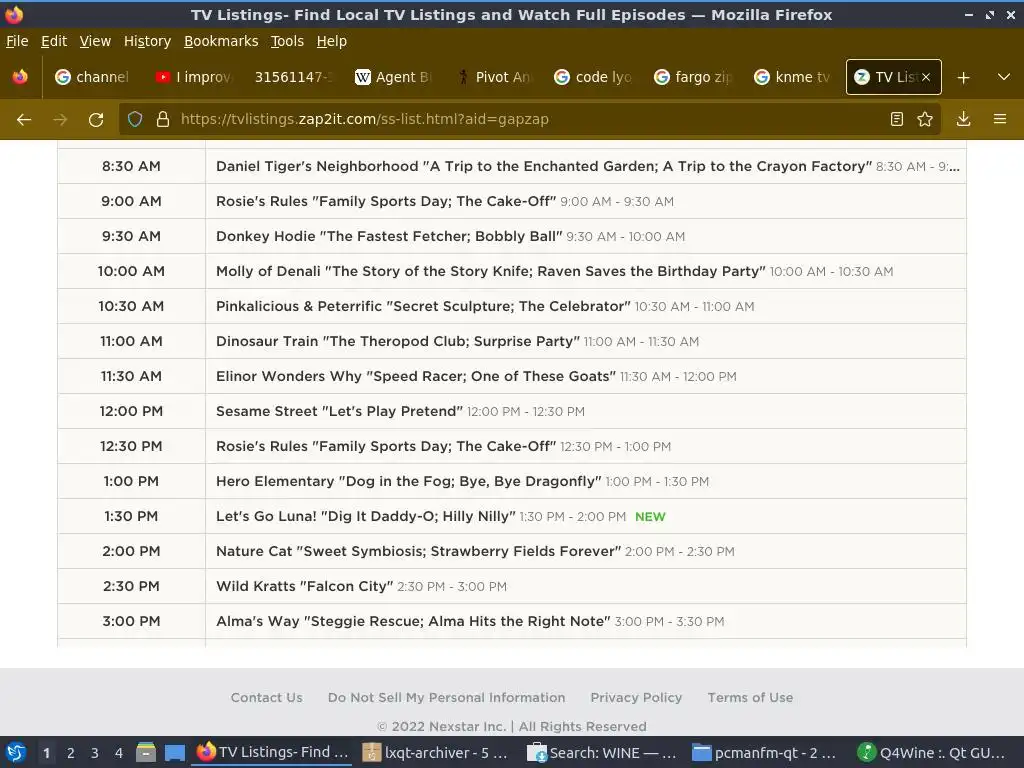The height and width of the screenshot is (768, 1024).
Task: Open the Edit menu
Action: [54, 41]
